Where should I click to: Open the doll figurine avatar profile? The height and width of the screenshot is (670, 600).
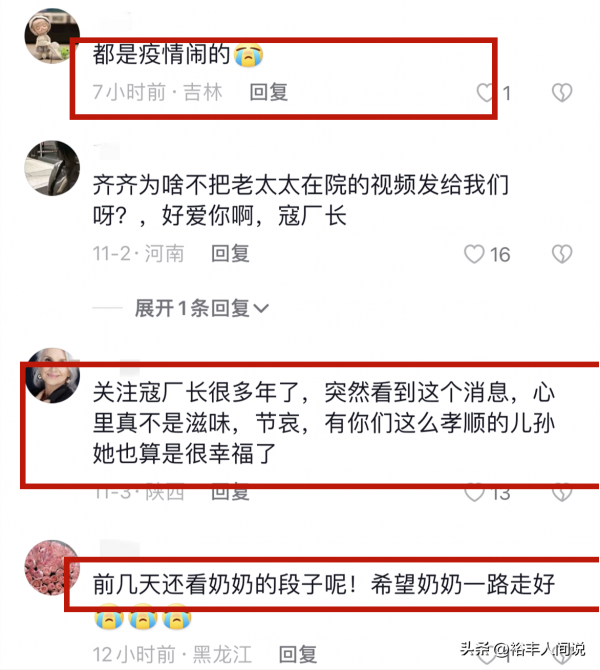[x=52, y=35]
